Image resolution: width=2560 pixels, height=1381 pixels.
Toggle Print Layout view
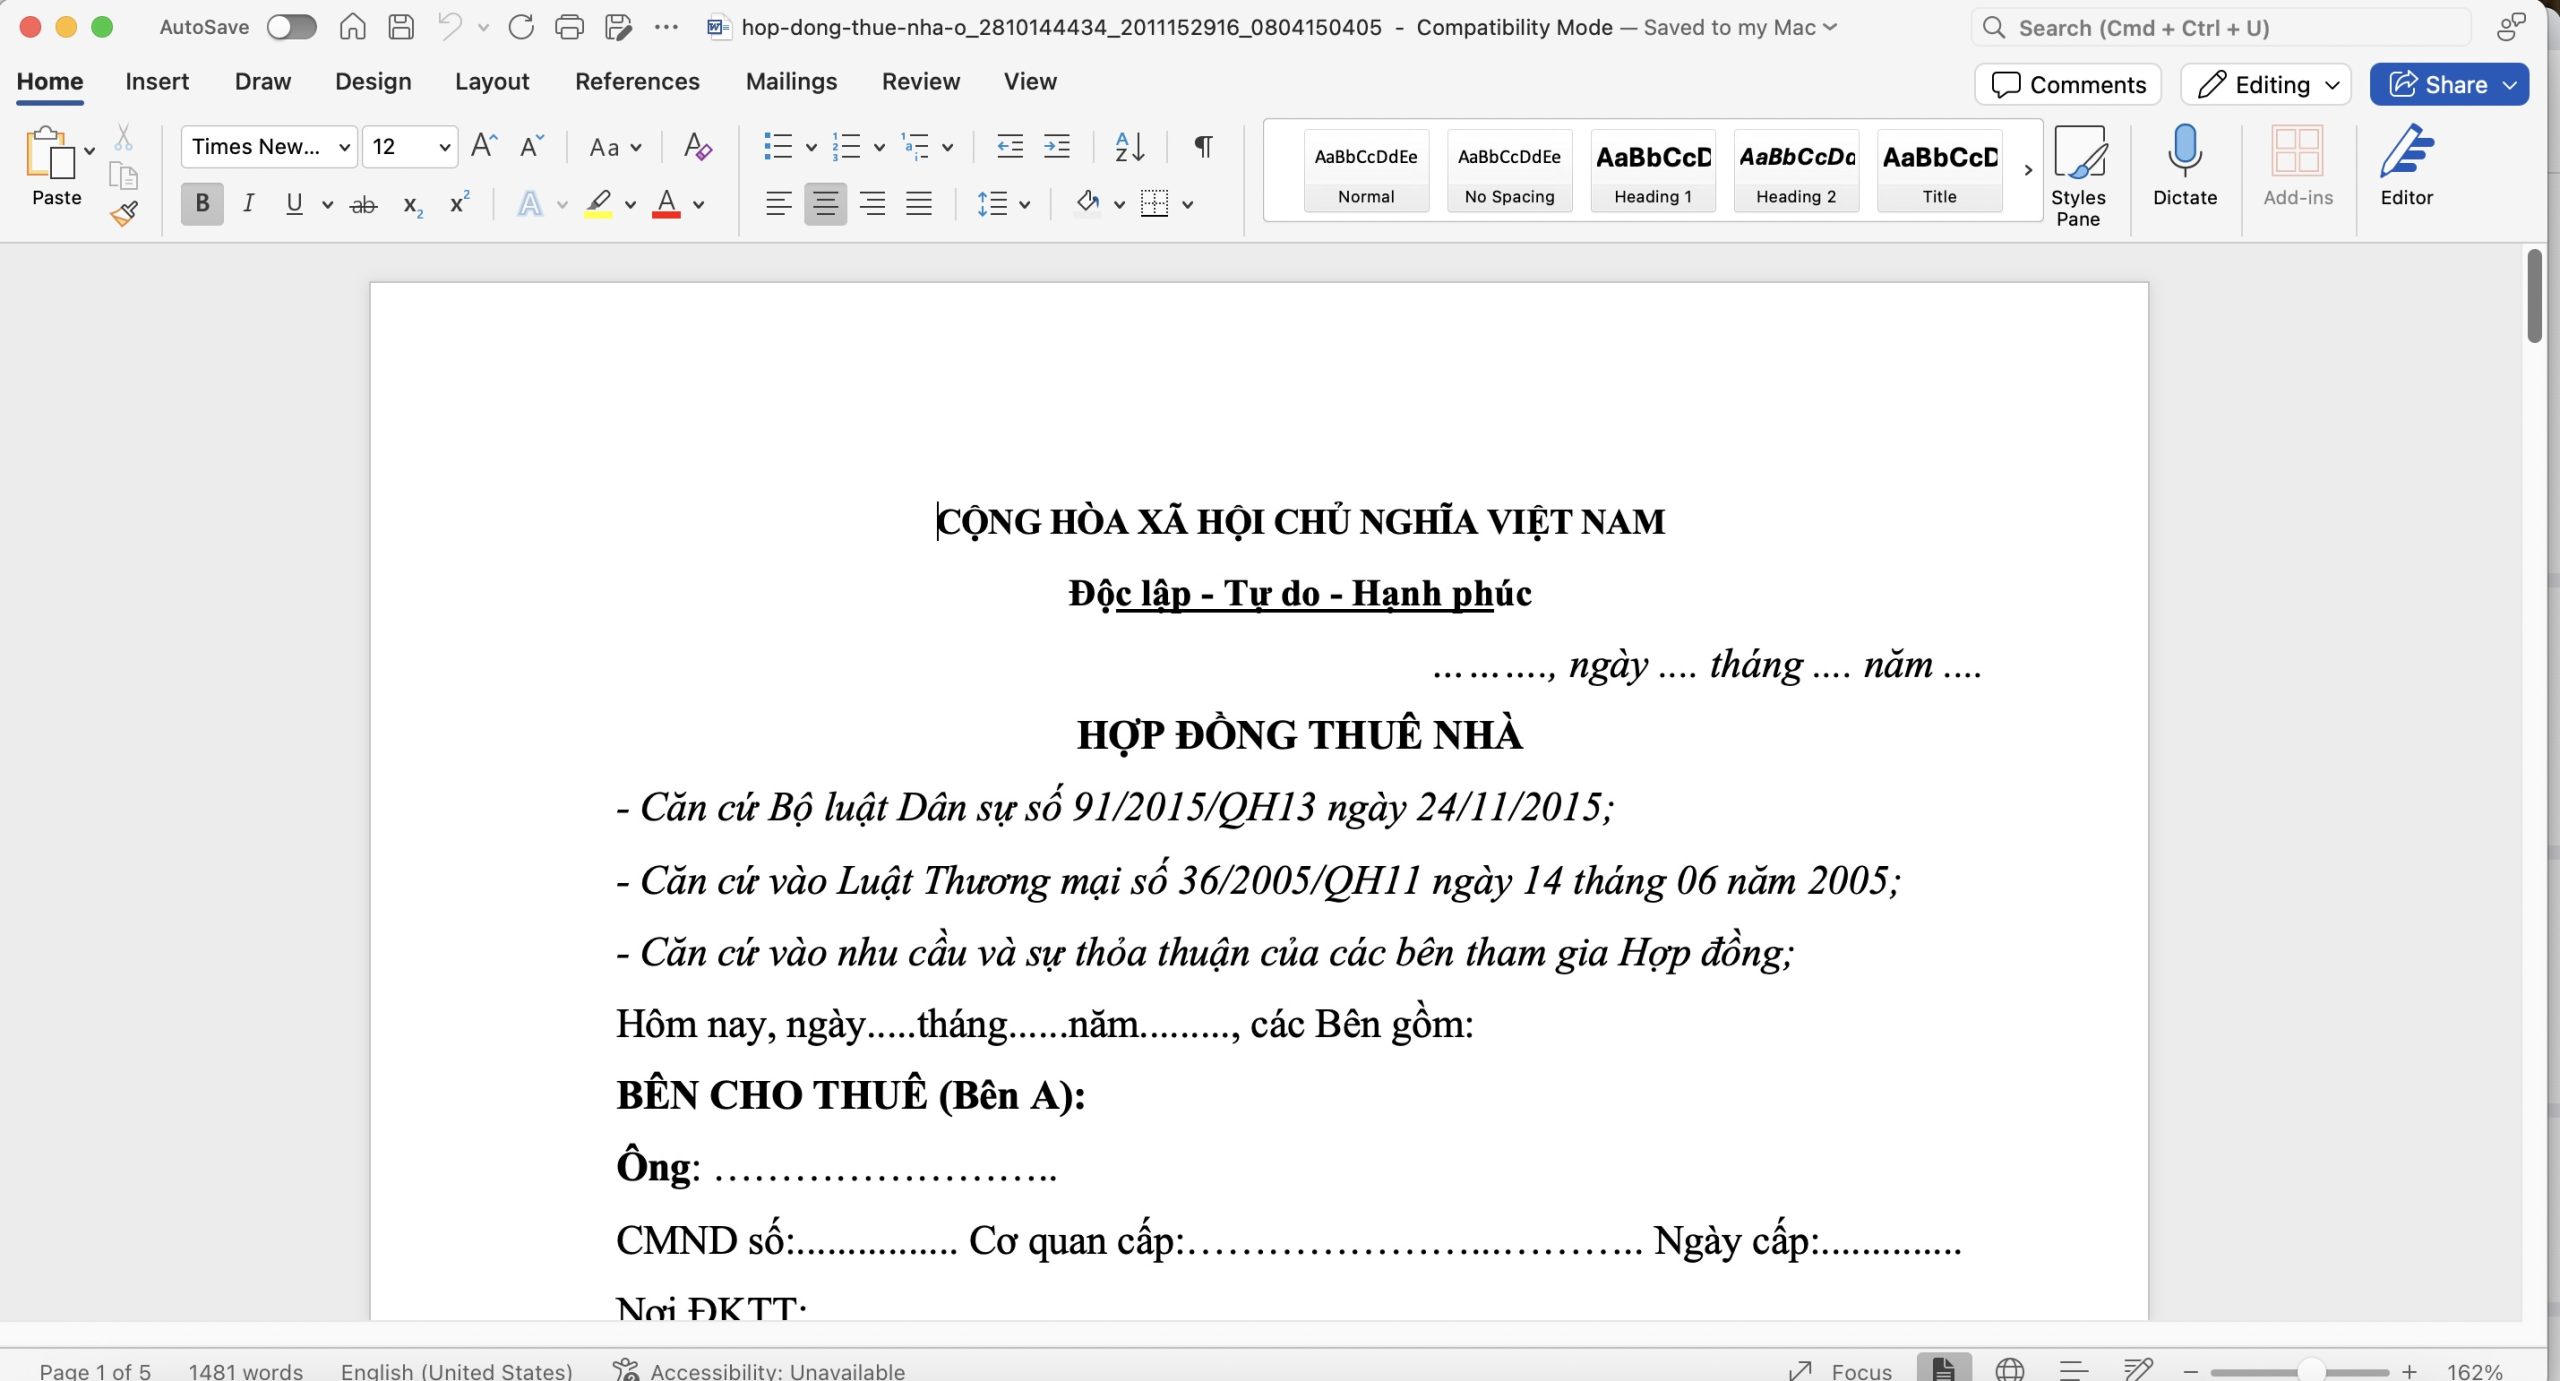[x=1944, y=1368]
